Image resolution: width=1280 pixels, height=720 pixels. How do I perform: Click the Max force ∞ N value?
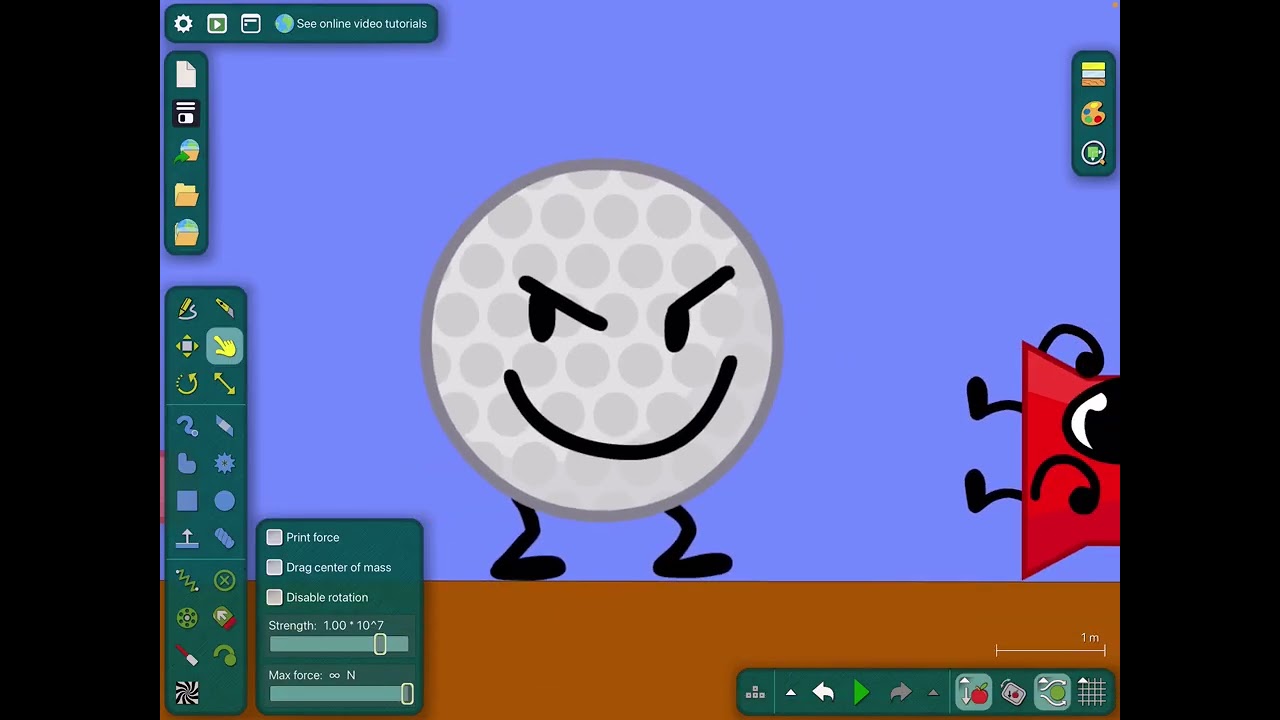point(342,675)
